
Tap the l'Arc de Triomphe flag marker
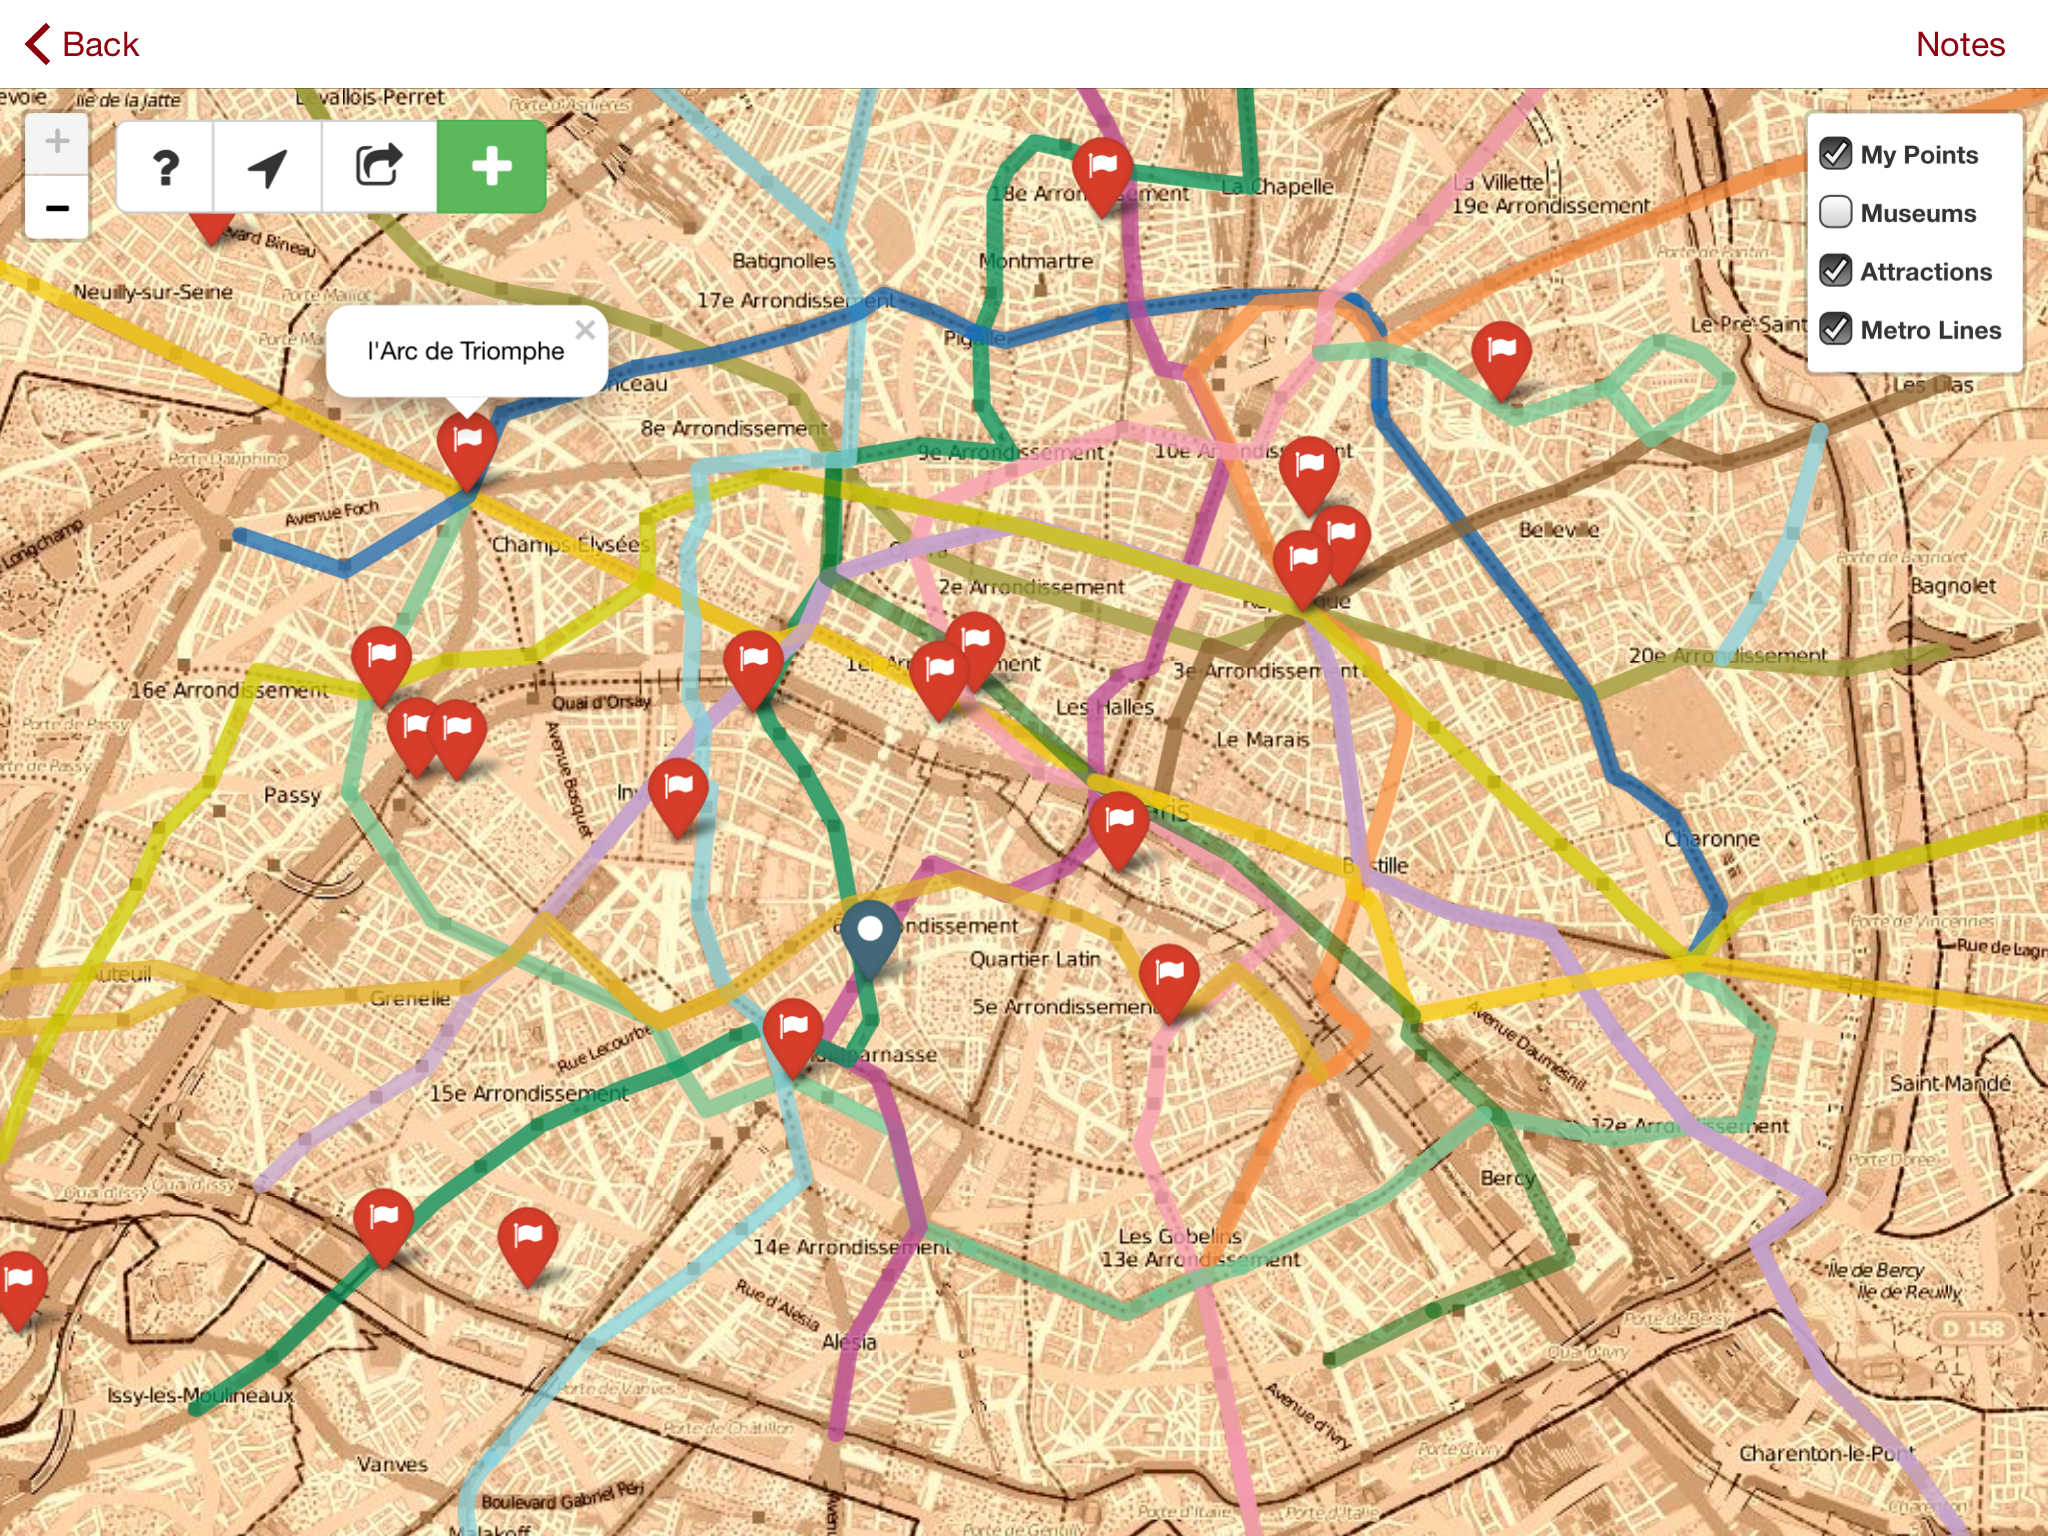(x=467, y=451)
